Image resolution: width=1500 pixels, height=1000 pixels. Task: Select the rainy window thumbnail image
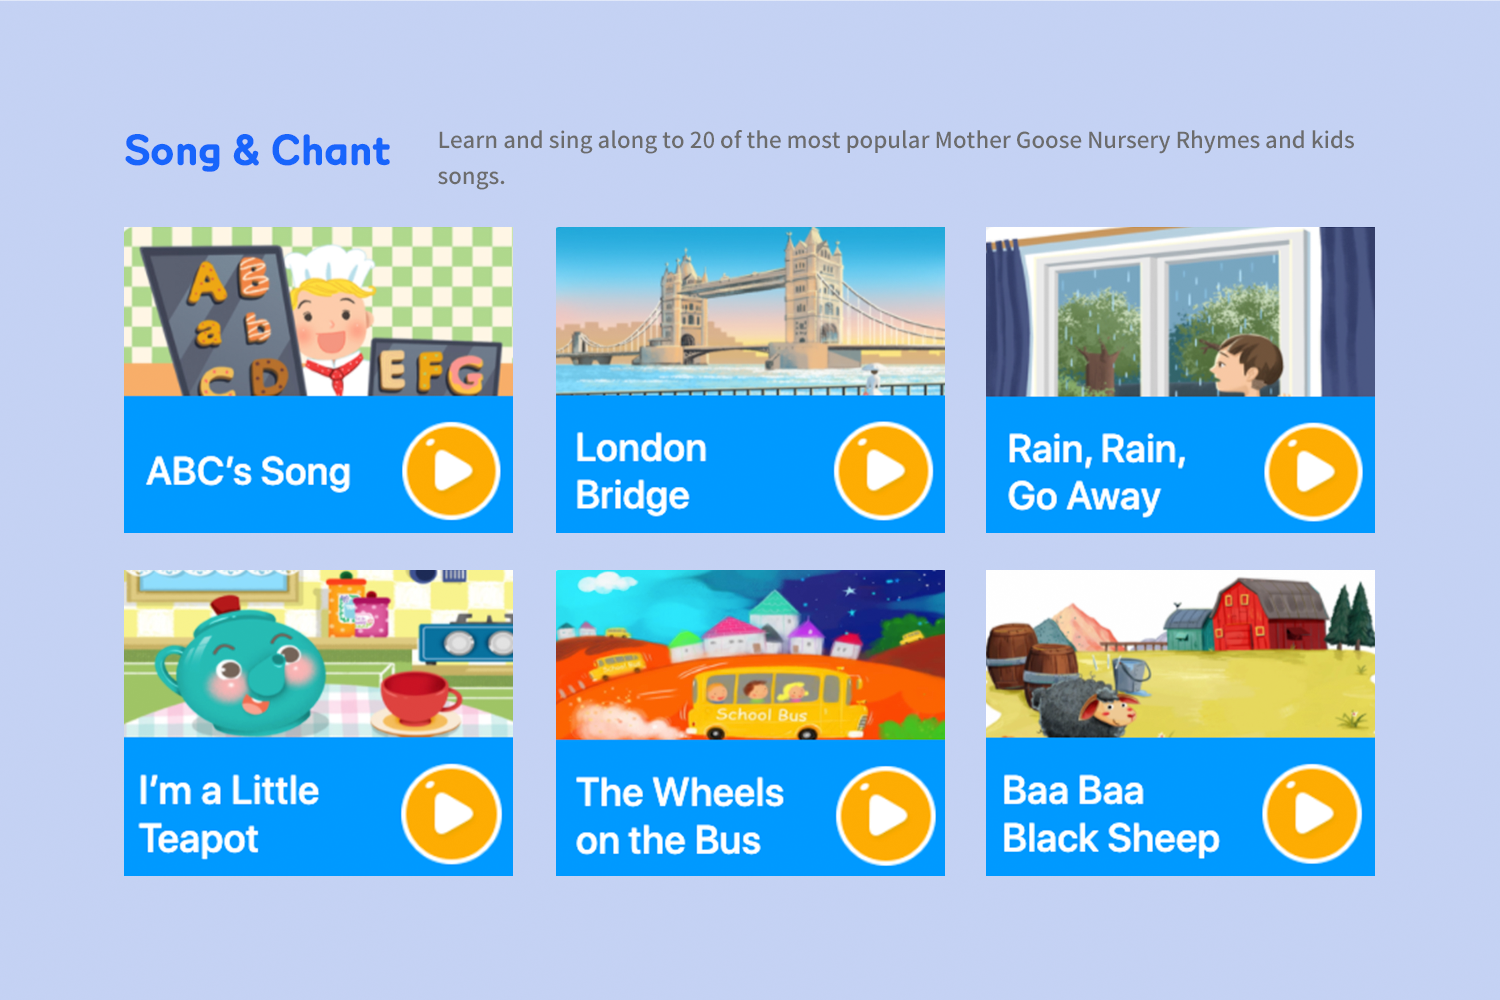coord(1180,312)
